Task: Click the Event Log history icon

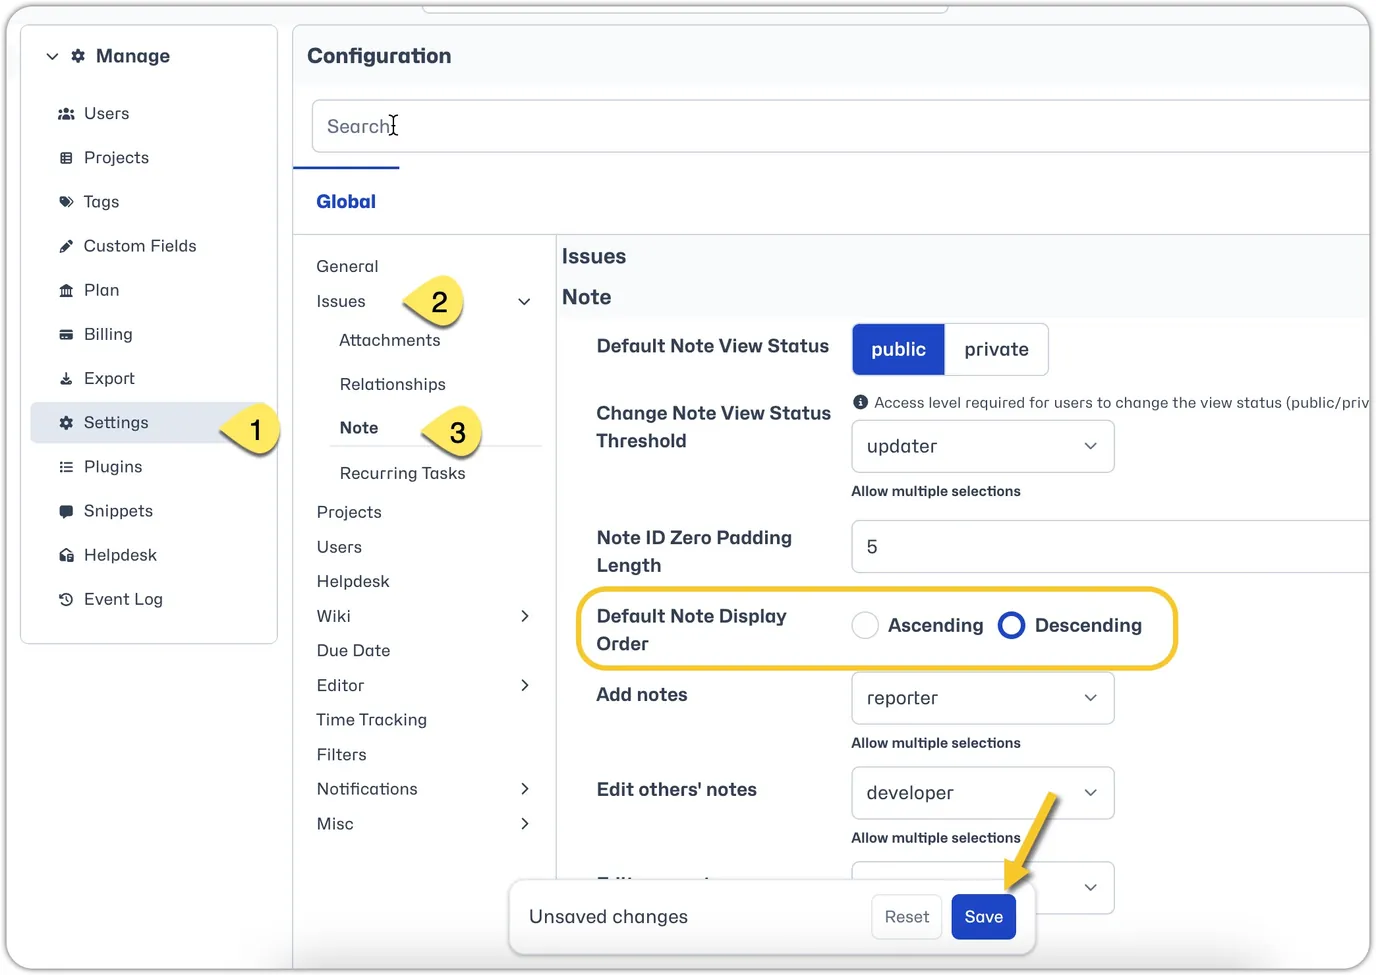Action: click(x=66, y=599)
